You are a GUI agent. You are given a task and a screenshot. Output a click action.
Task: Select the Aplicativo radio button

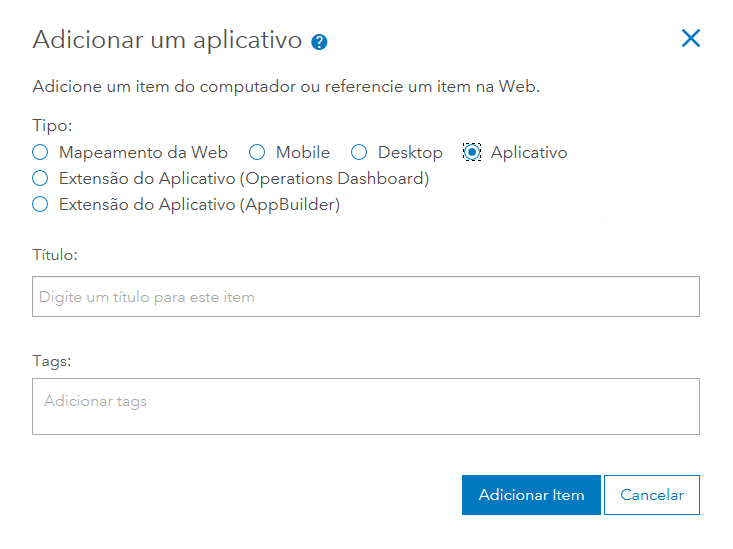point(473,153)
